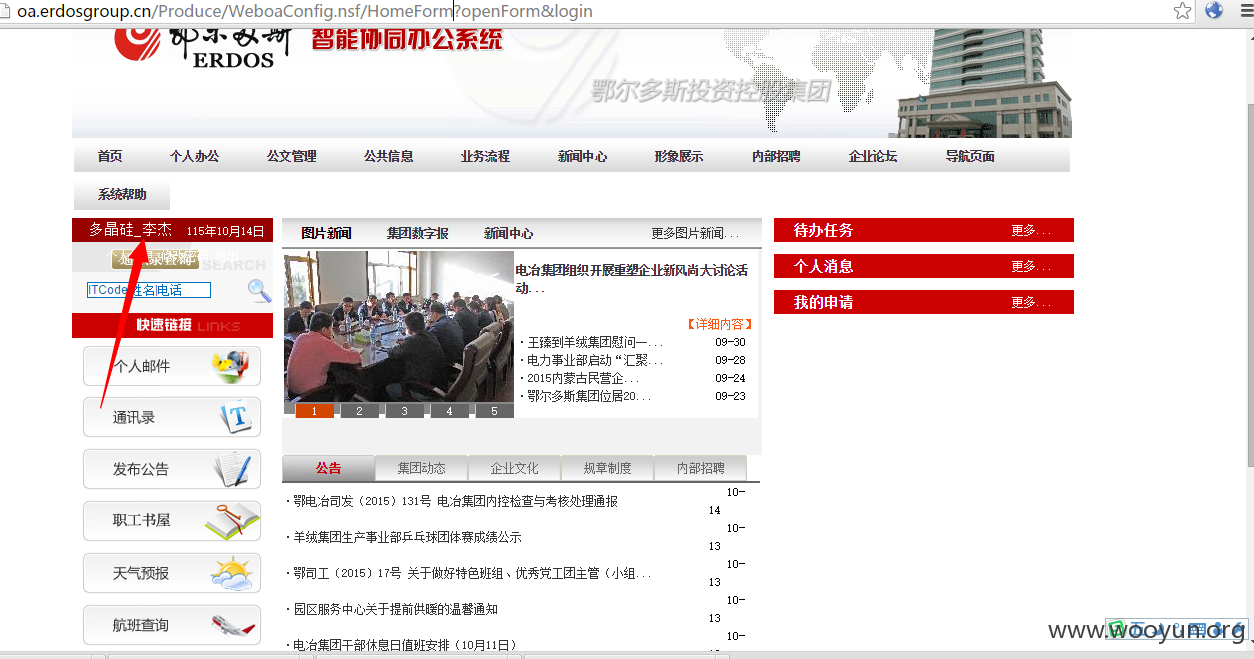Open 个人邮件 personal mail quick link
1254x659 pixels.
[172, 366]
